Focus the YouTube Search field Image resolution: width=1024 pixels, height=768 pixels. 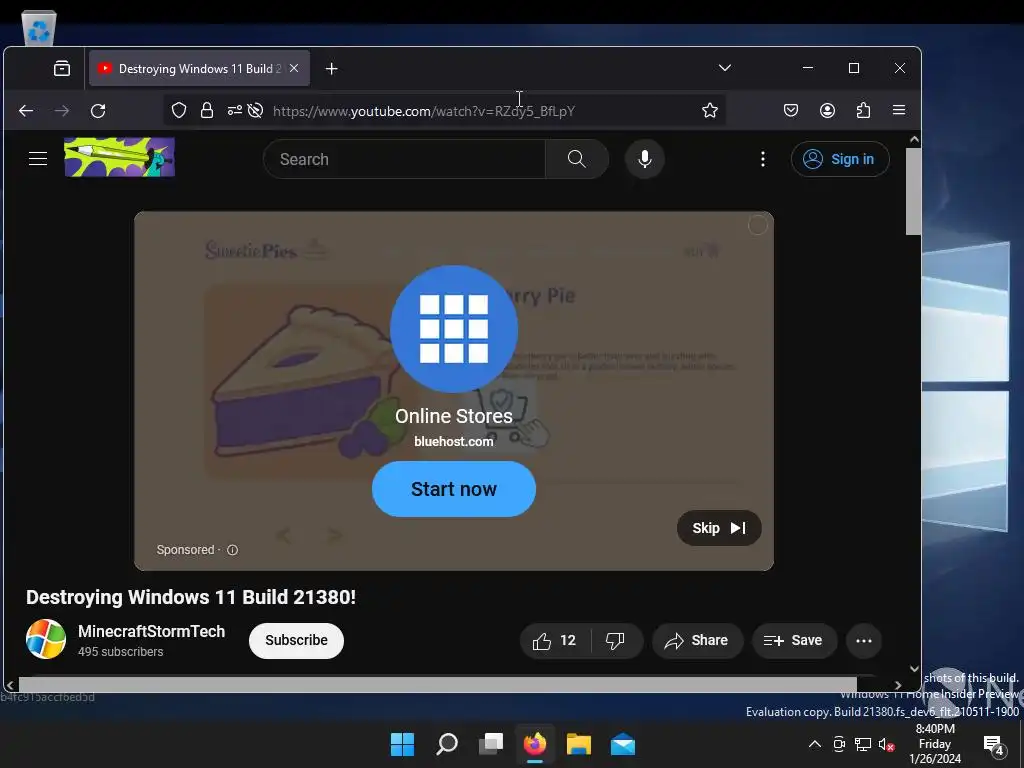point(404,159)
